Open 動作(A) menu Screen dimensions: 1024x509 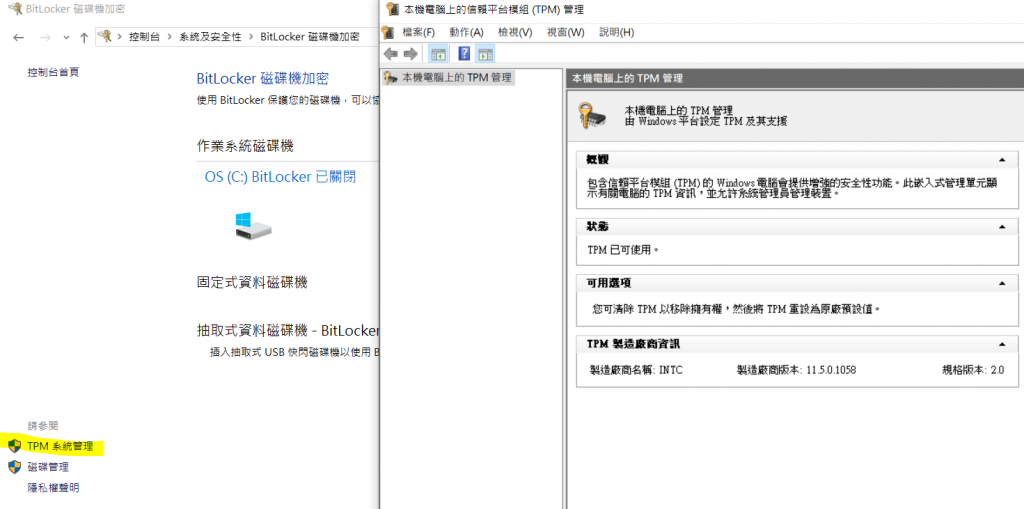click(x=466, y=32)
